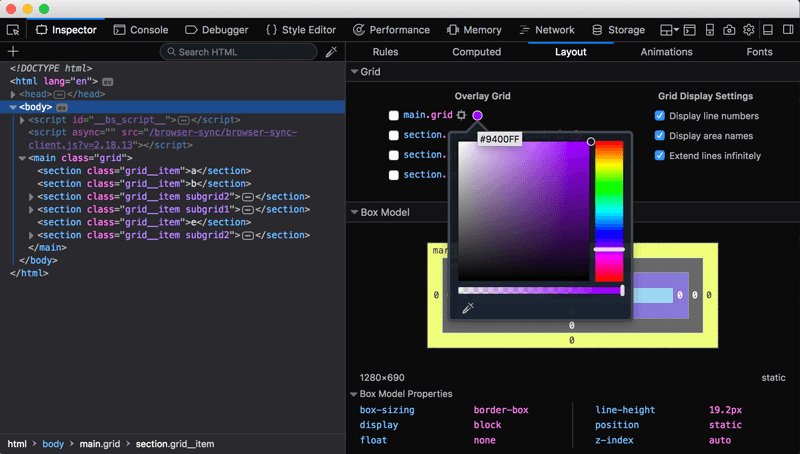Open frame selection dropdown icon
The height and width of the screenshot is (454, 800).
669,30
